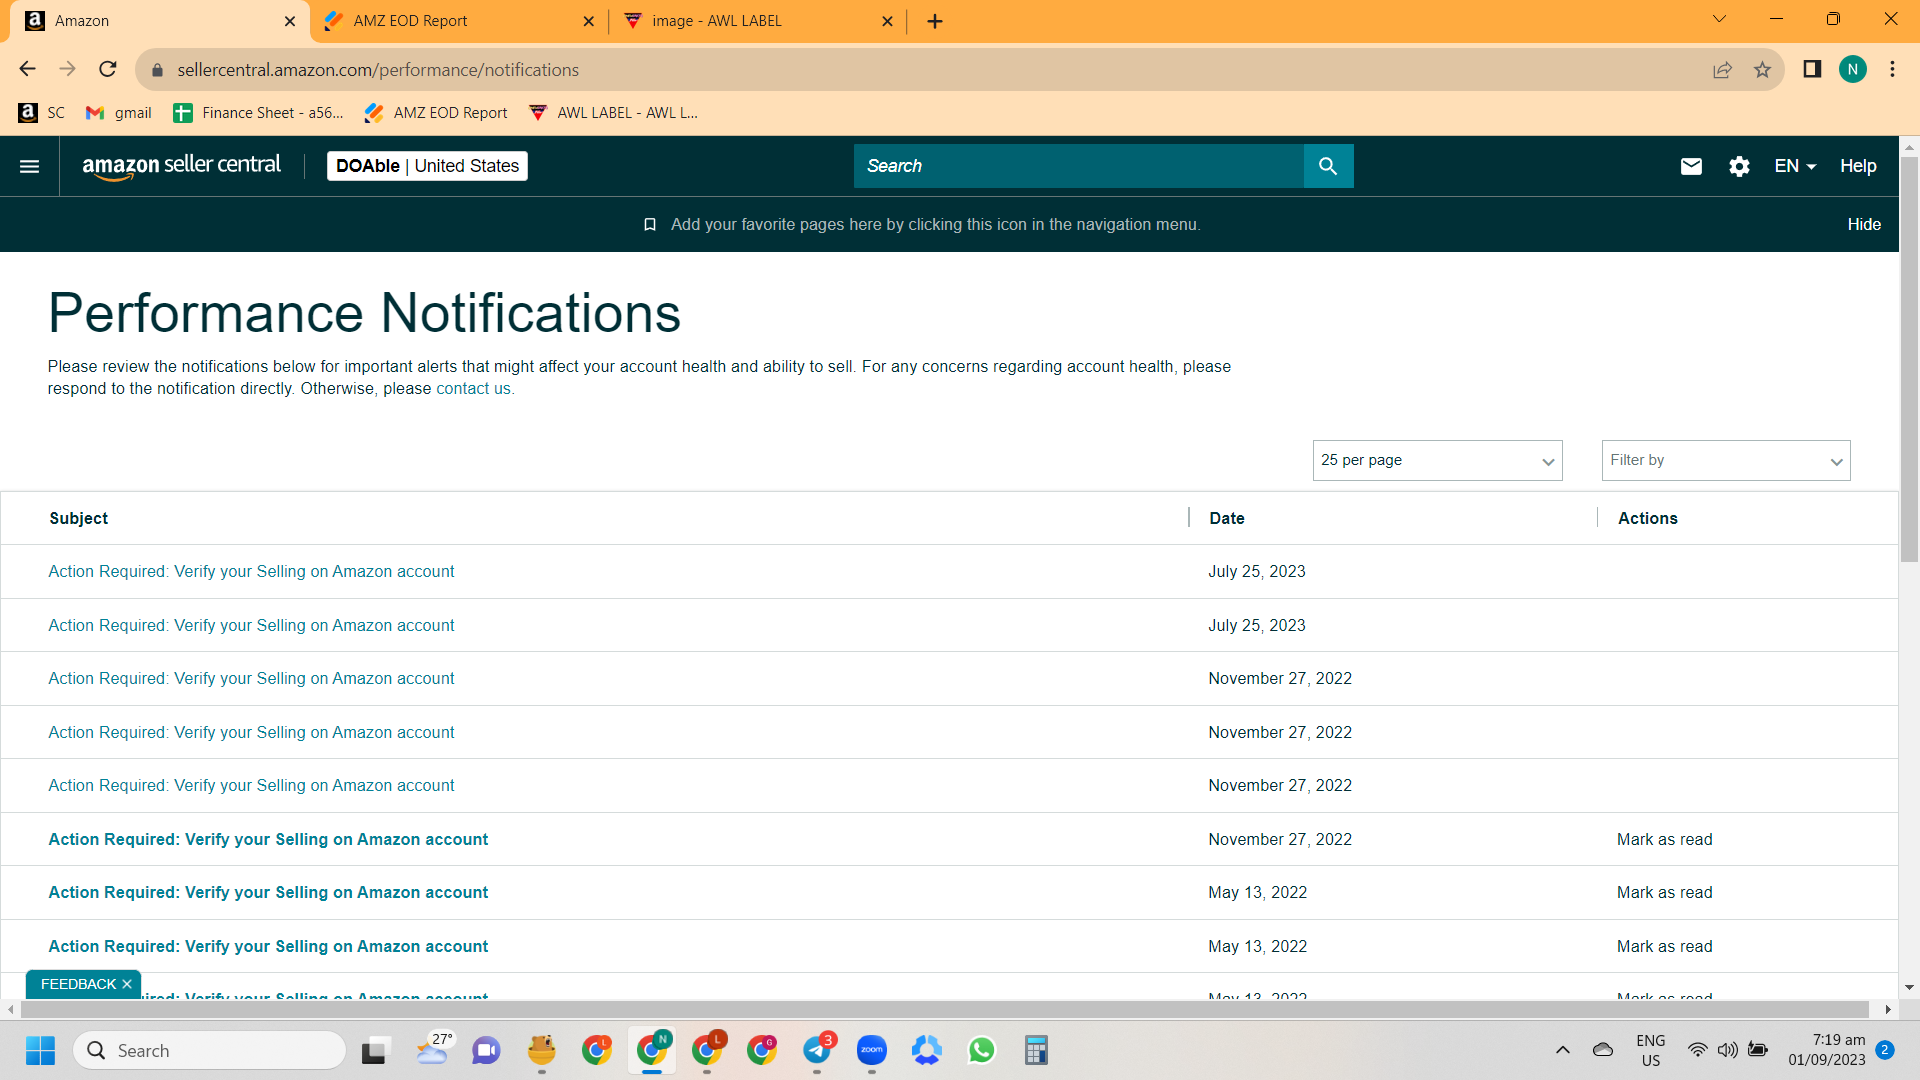Open the Help link in Seller Central

coord(1858,166)
